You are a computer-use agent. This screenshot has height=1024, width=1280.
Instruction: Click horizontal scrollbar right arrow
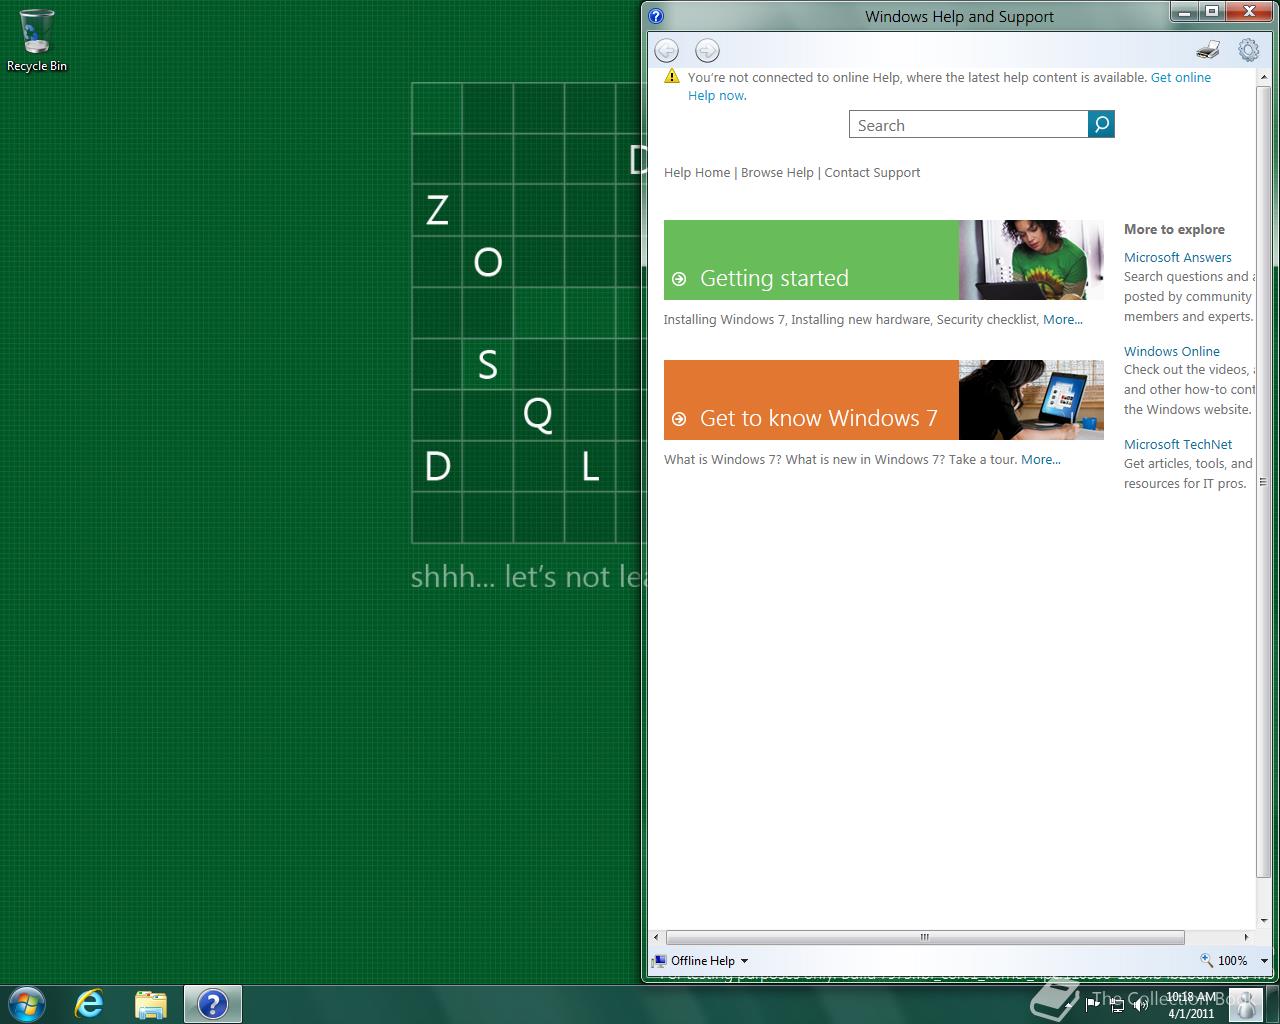[x=1246, y=937]
